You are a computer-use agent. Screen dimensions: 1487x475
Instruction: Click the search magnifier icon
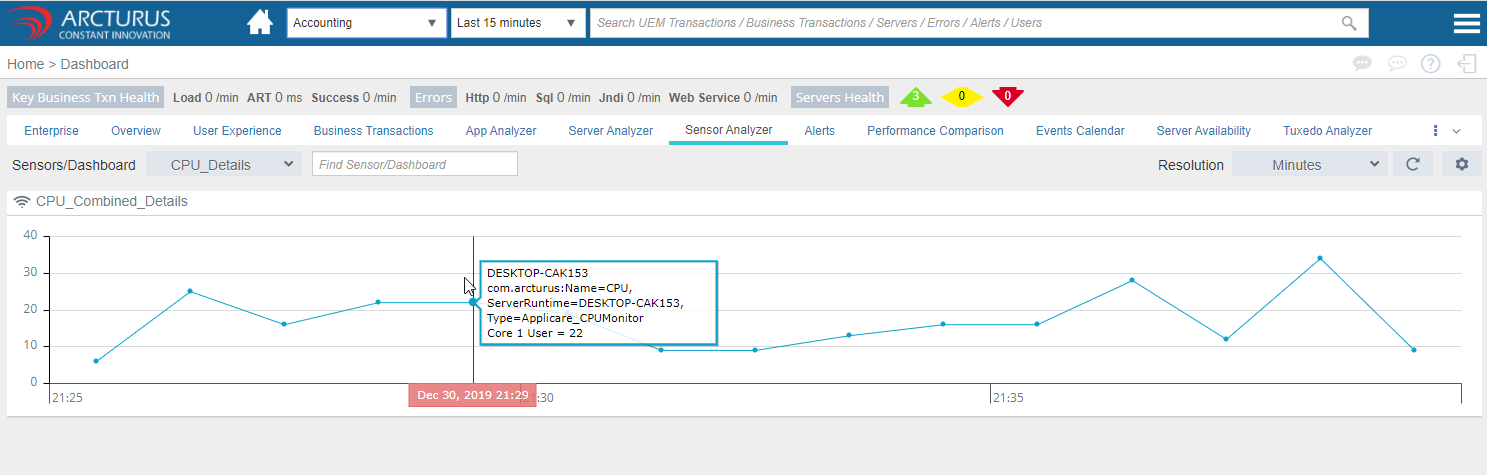[x=1349, y=23]
